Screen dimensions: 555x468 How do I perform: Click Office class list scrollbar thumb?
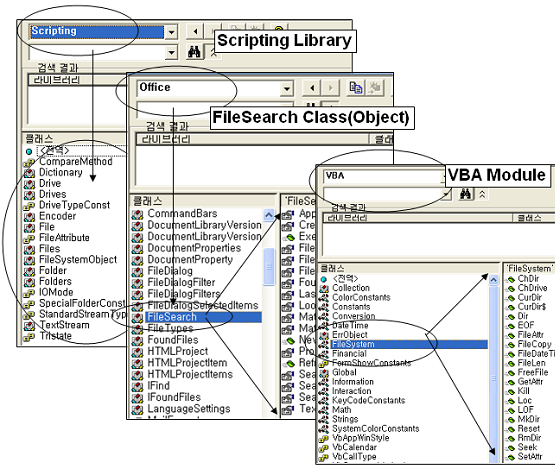[x=269, y=267]
